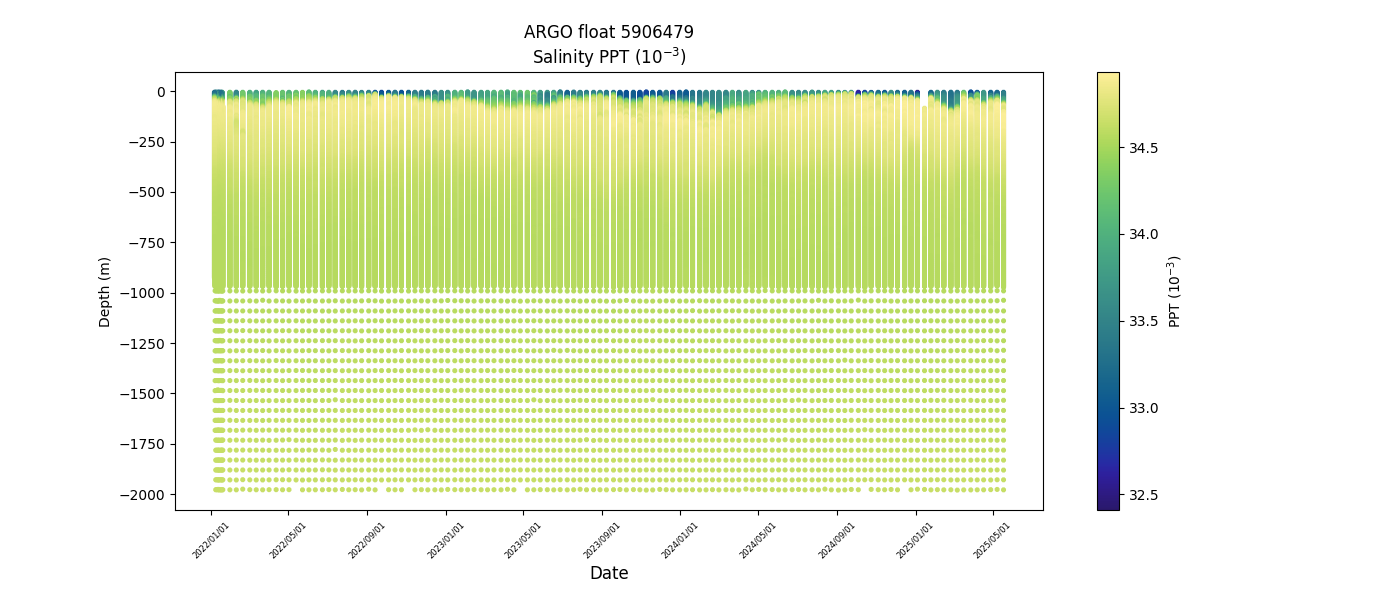Pick the 2024/01/01 date tick label
The image size is (1400, 600).
point(681,541)
